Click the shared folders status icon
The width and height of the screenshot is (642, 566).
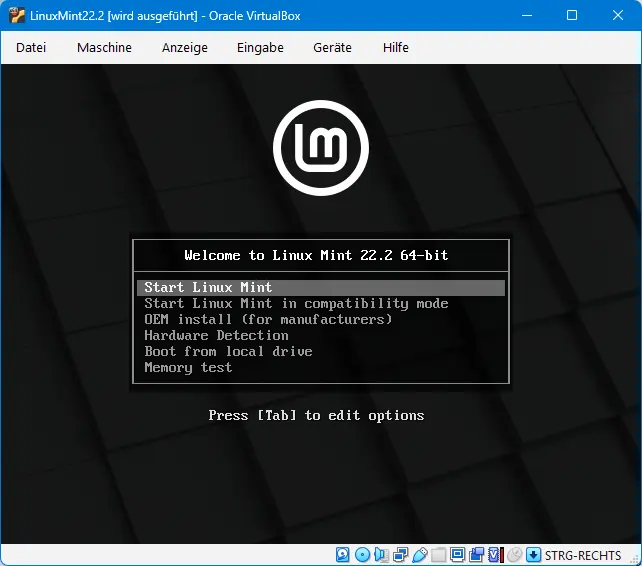point(439,555)
